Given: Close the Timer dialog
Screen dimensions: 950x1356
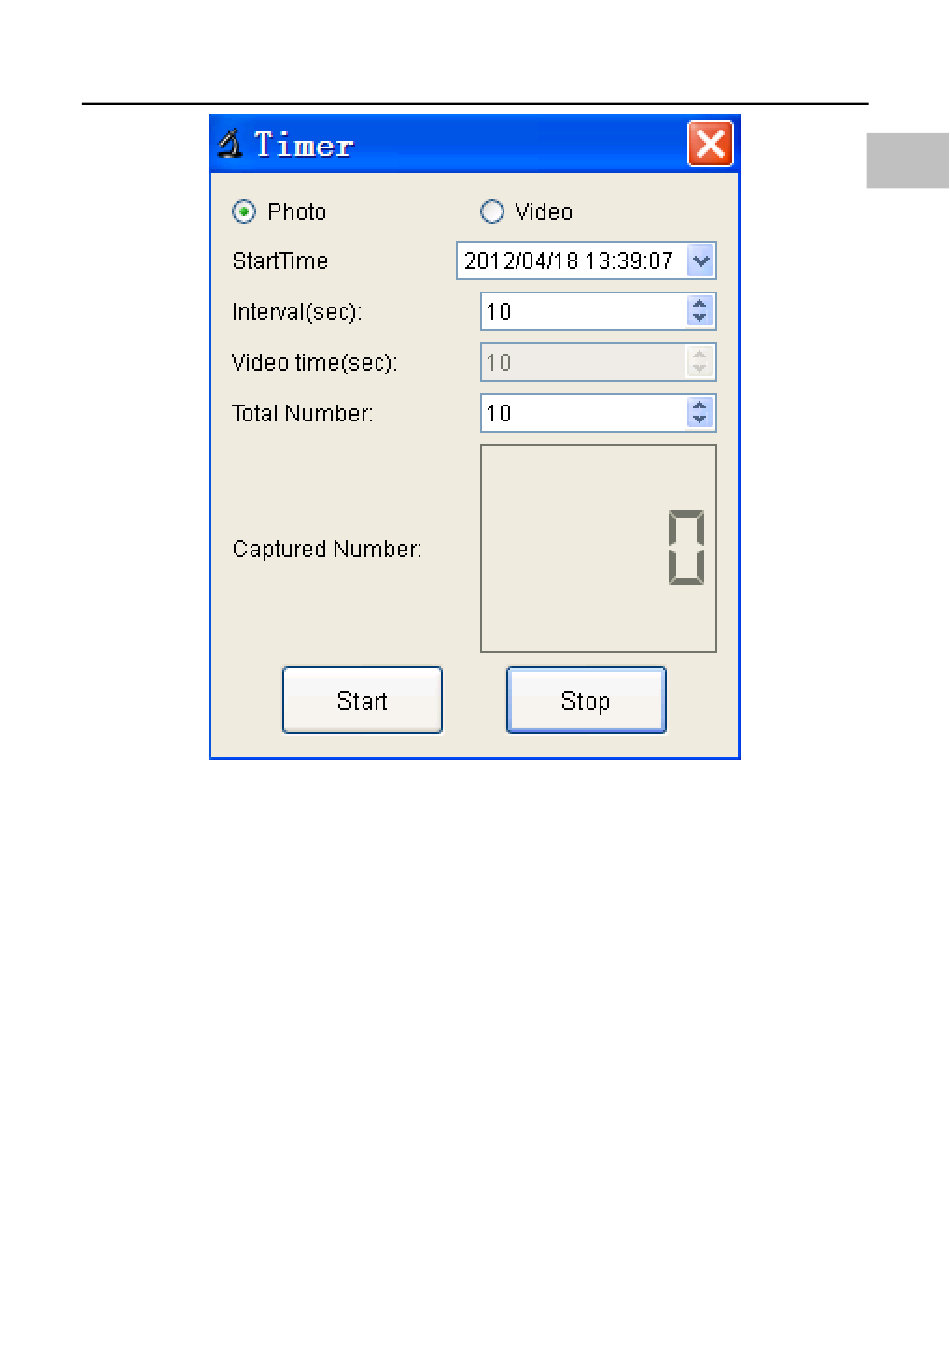Looking at the screenshot, I should point(711,144).
